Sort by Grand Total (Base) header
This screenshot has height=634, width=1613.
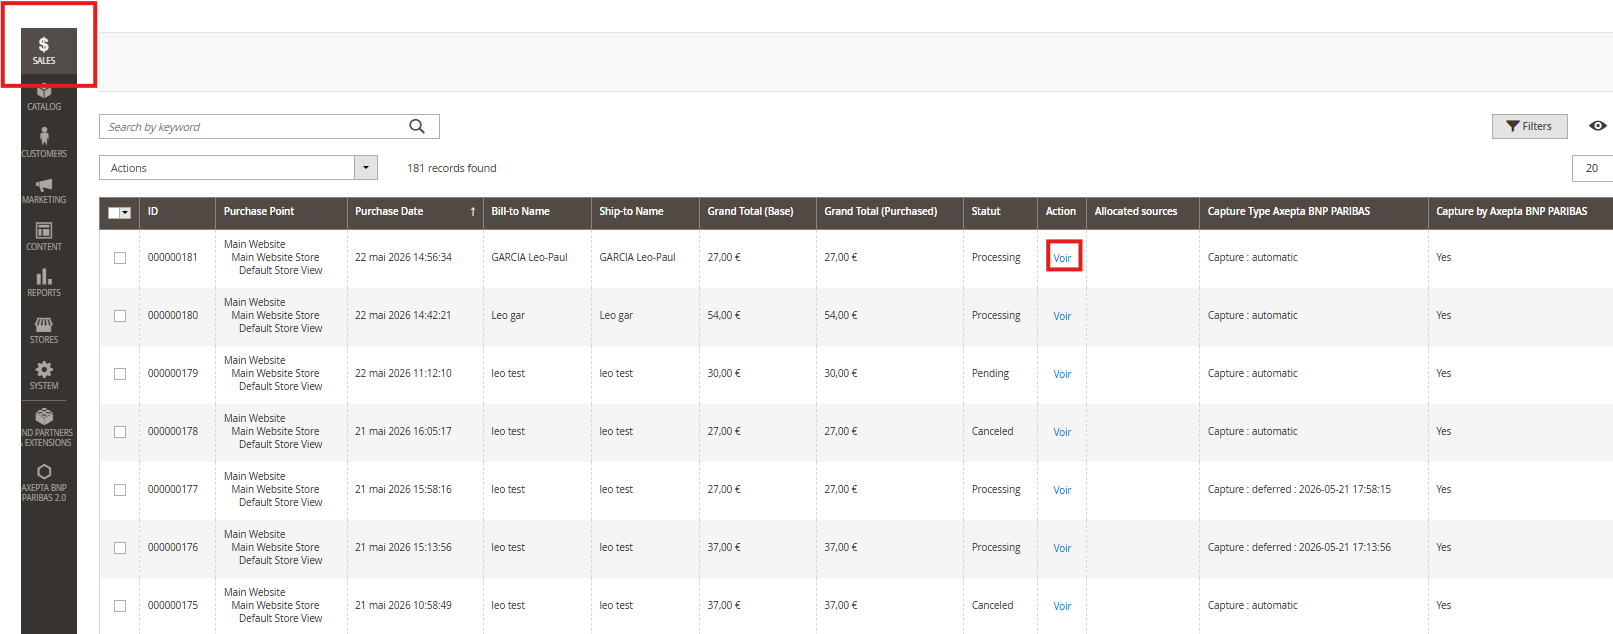tap(758, 212)
